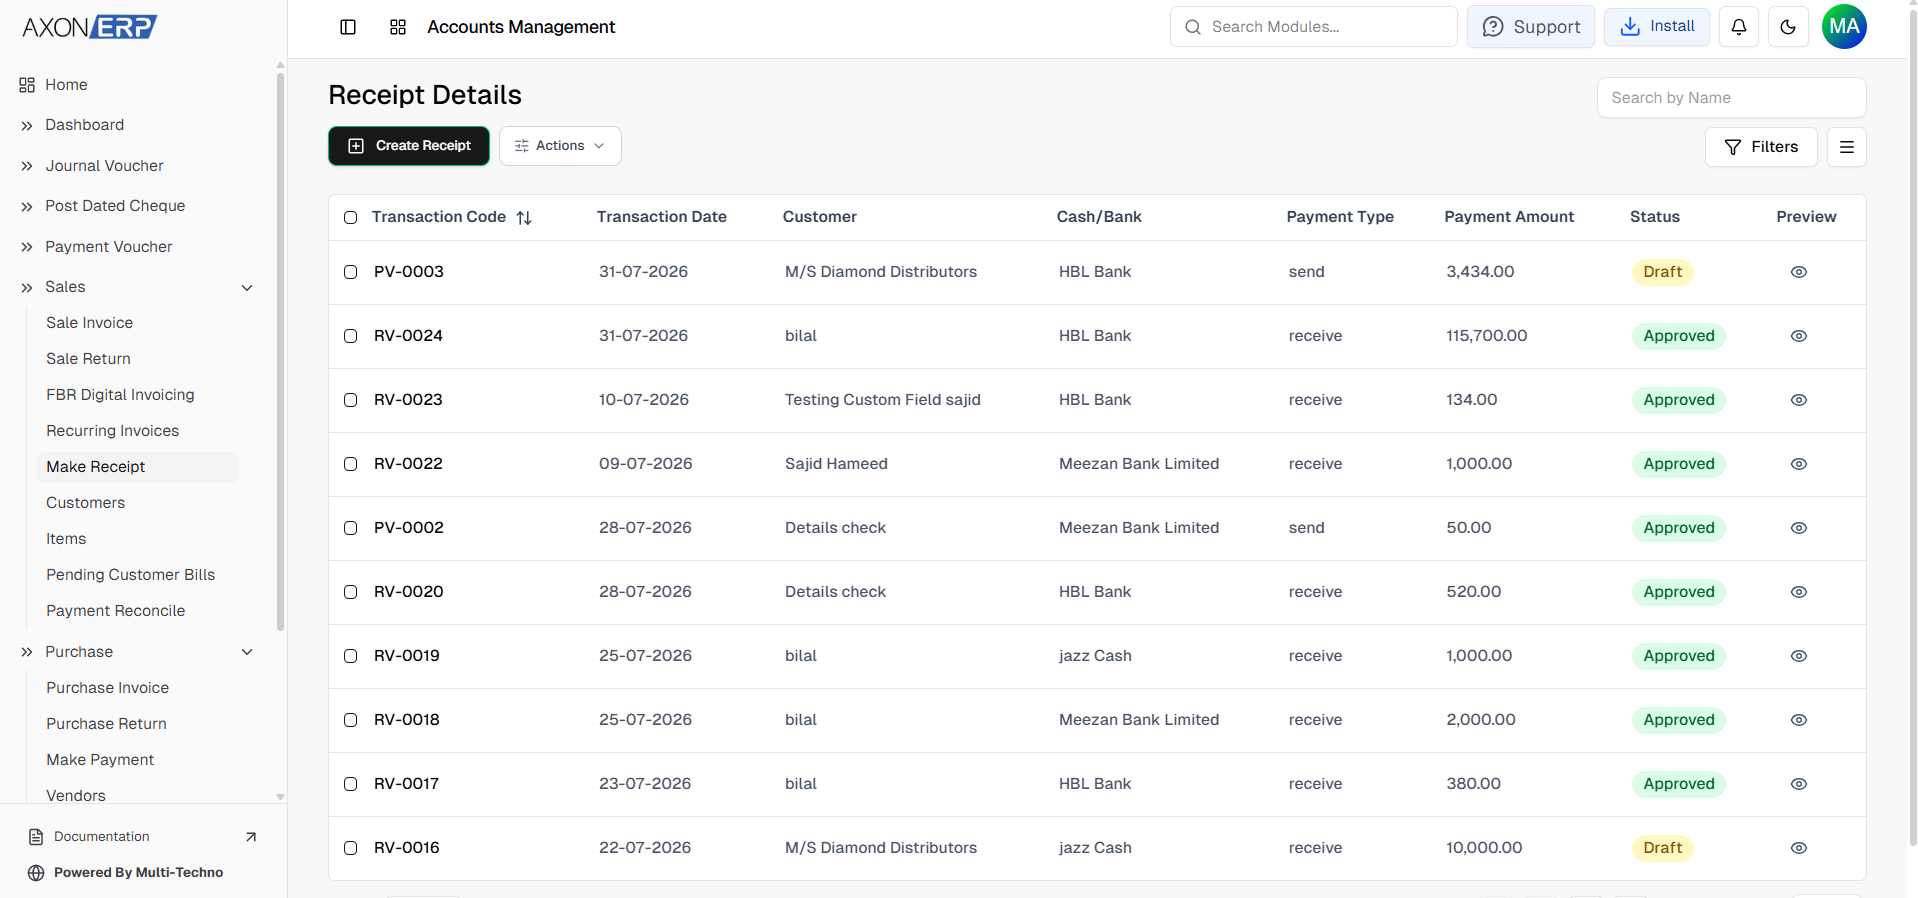Click the Draft status of PV-0003
Image resolution: width=1918 pixels, height=898 pixels.
click(x=1662, y=272)
